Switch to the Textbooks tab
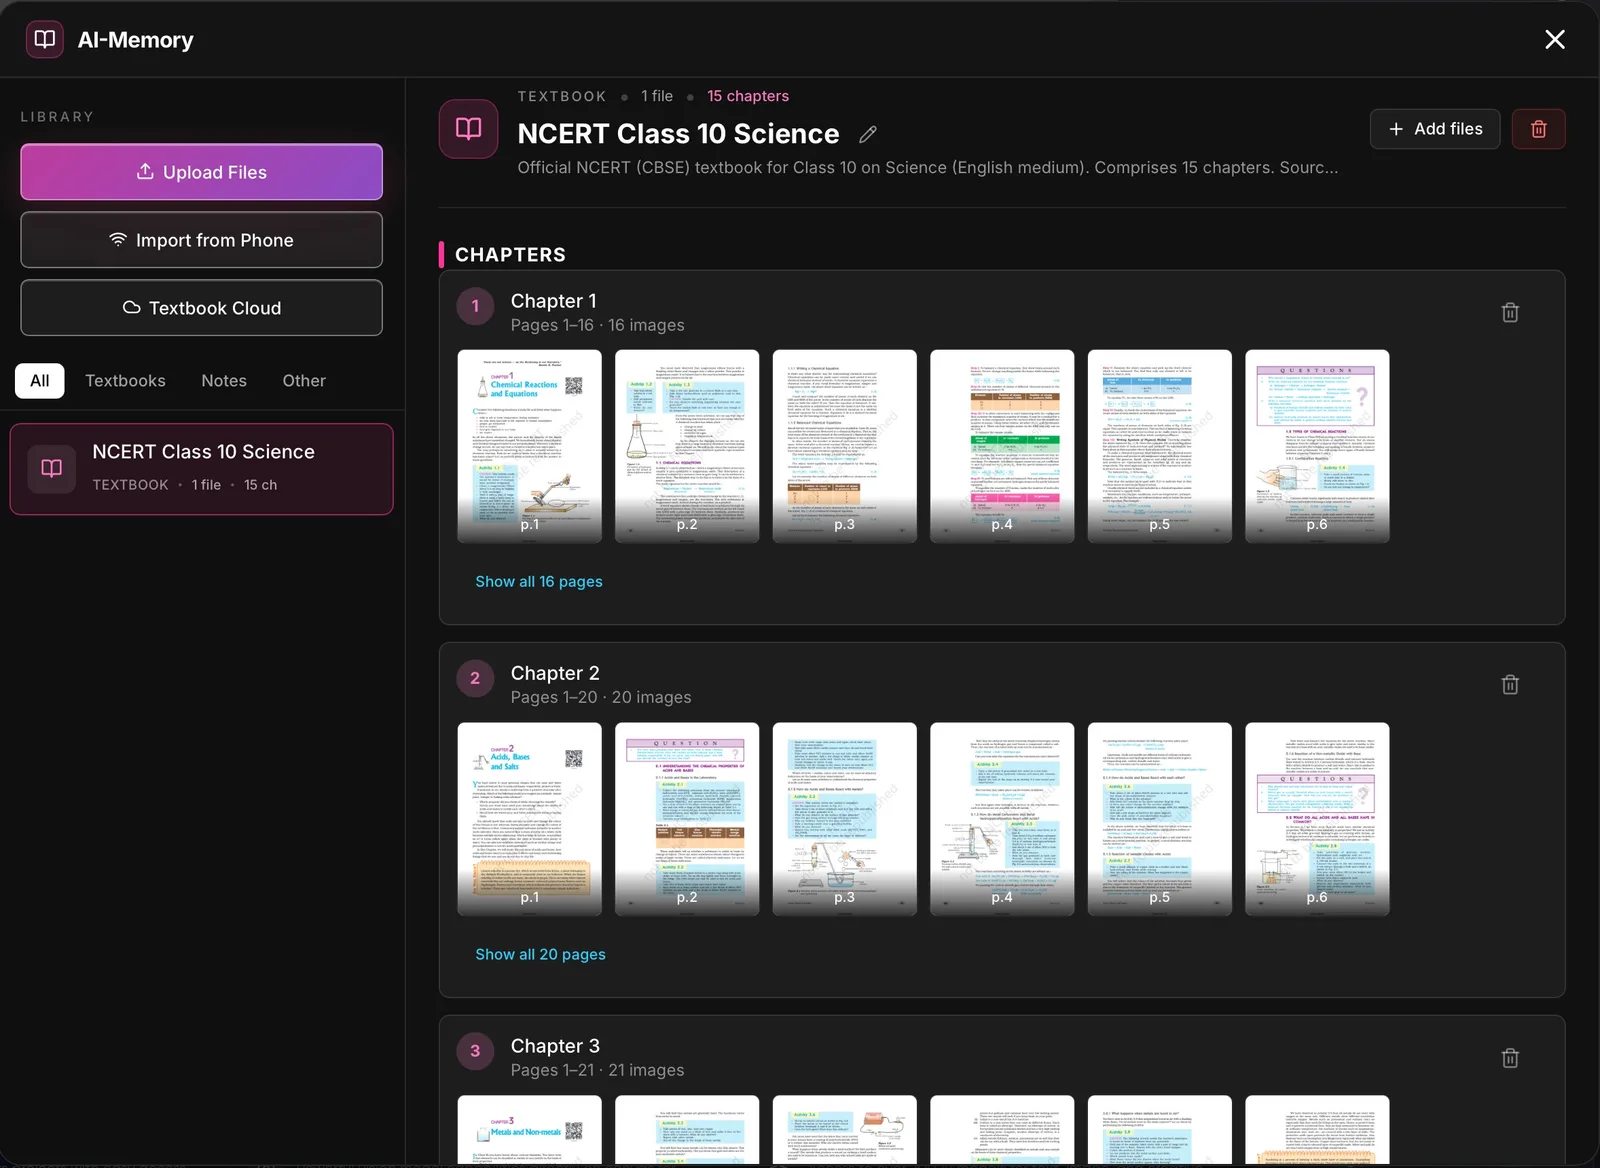Viewport: 1600px width, 1168px height. (x=125, y=381)
